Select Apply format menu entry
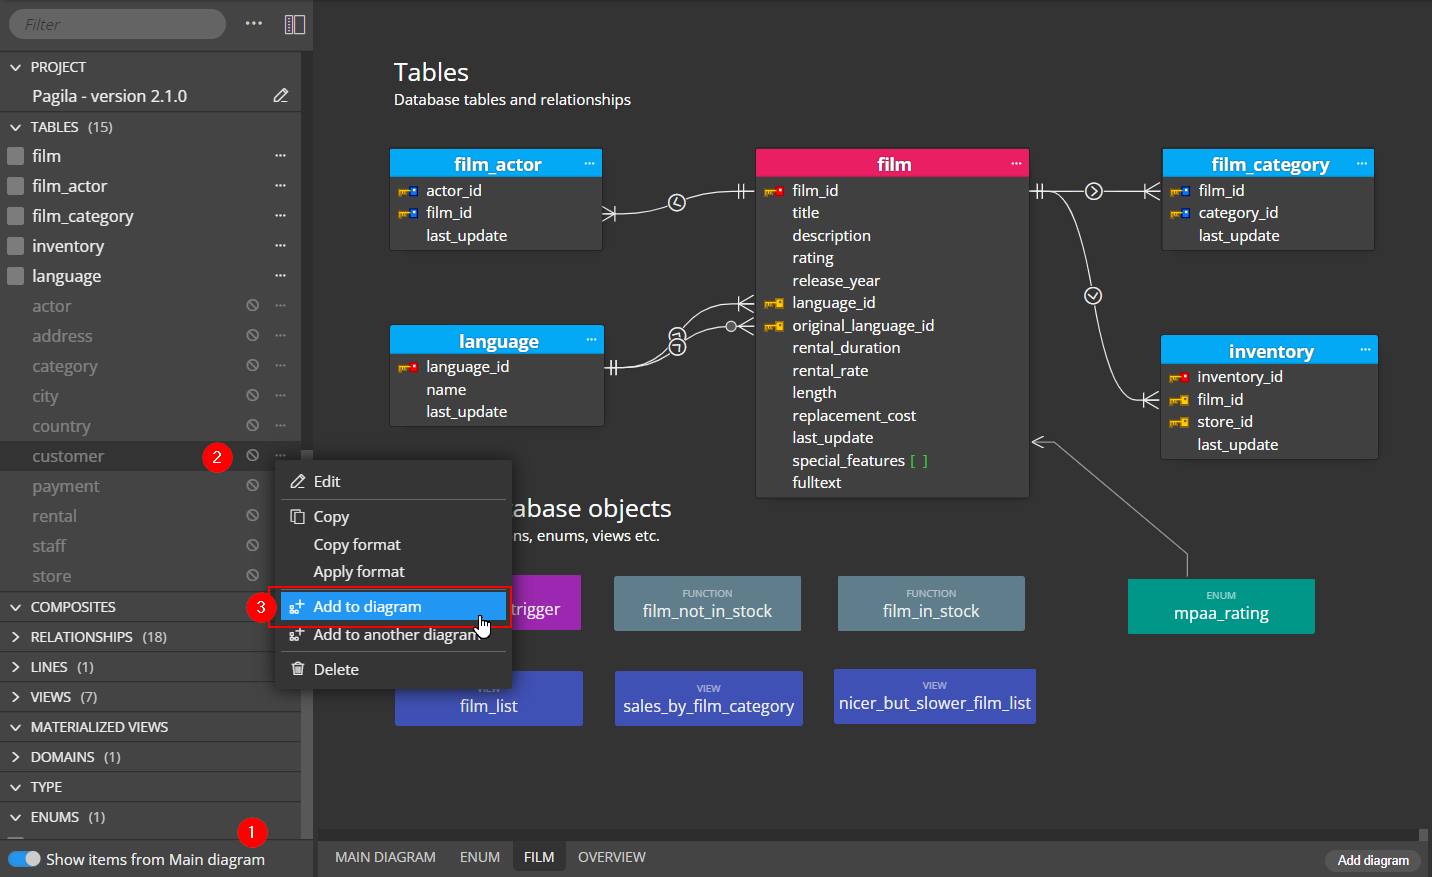 pos(393,571)
